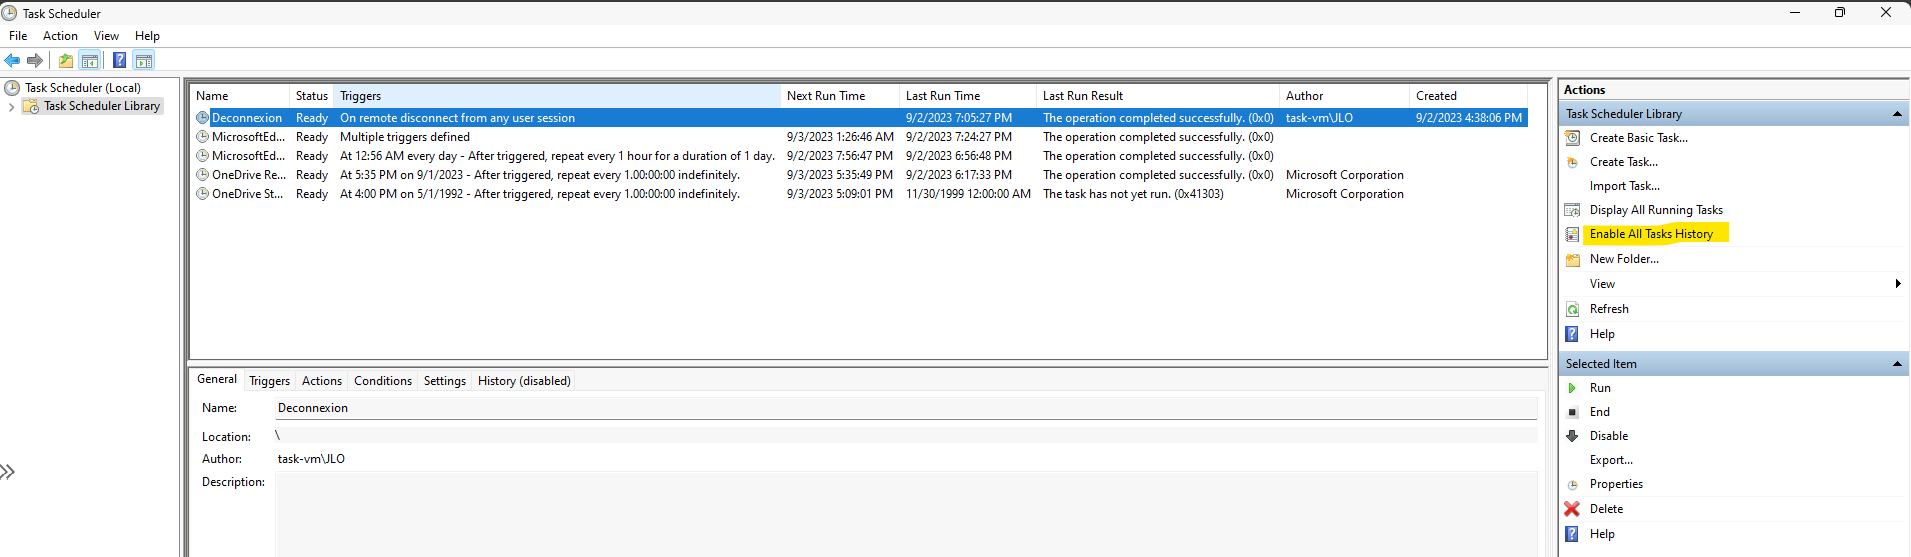Click the Properties clock icon

1572,484
